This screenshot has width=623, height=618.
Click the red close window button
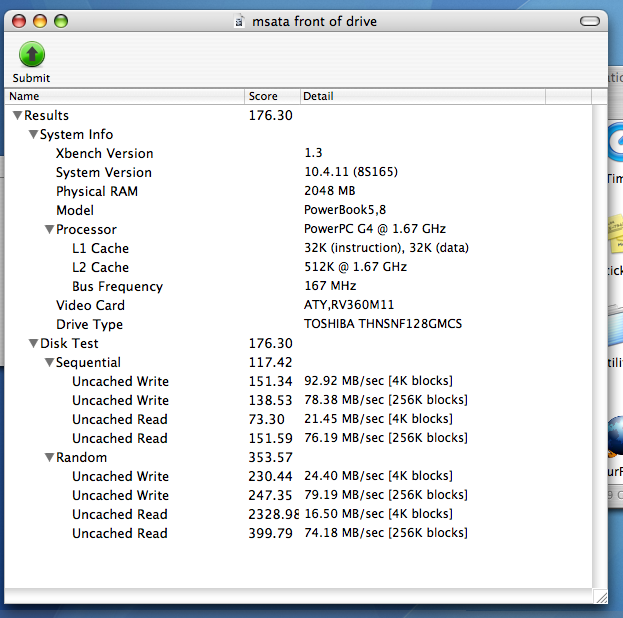(19, 21)
